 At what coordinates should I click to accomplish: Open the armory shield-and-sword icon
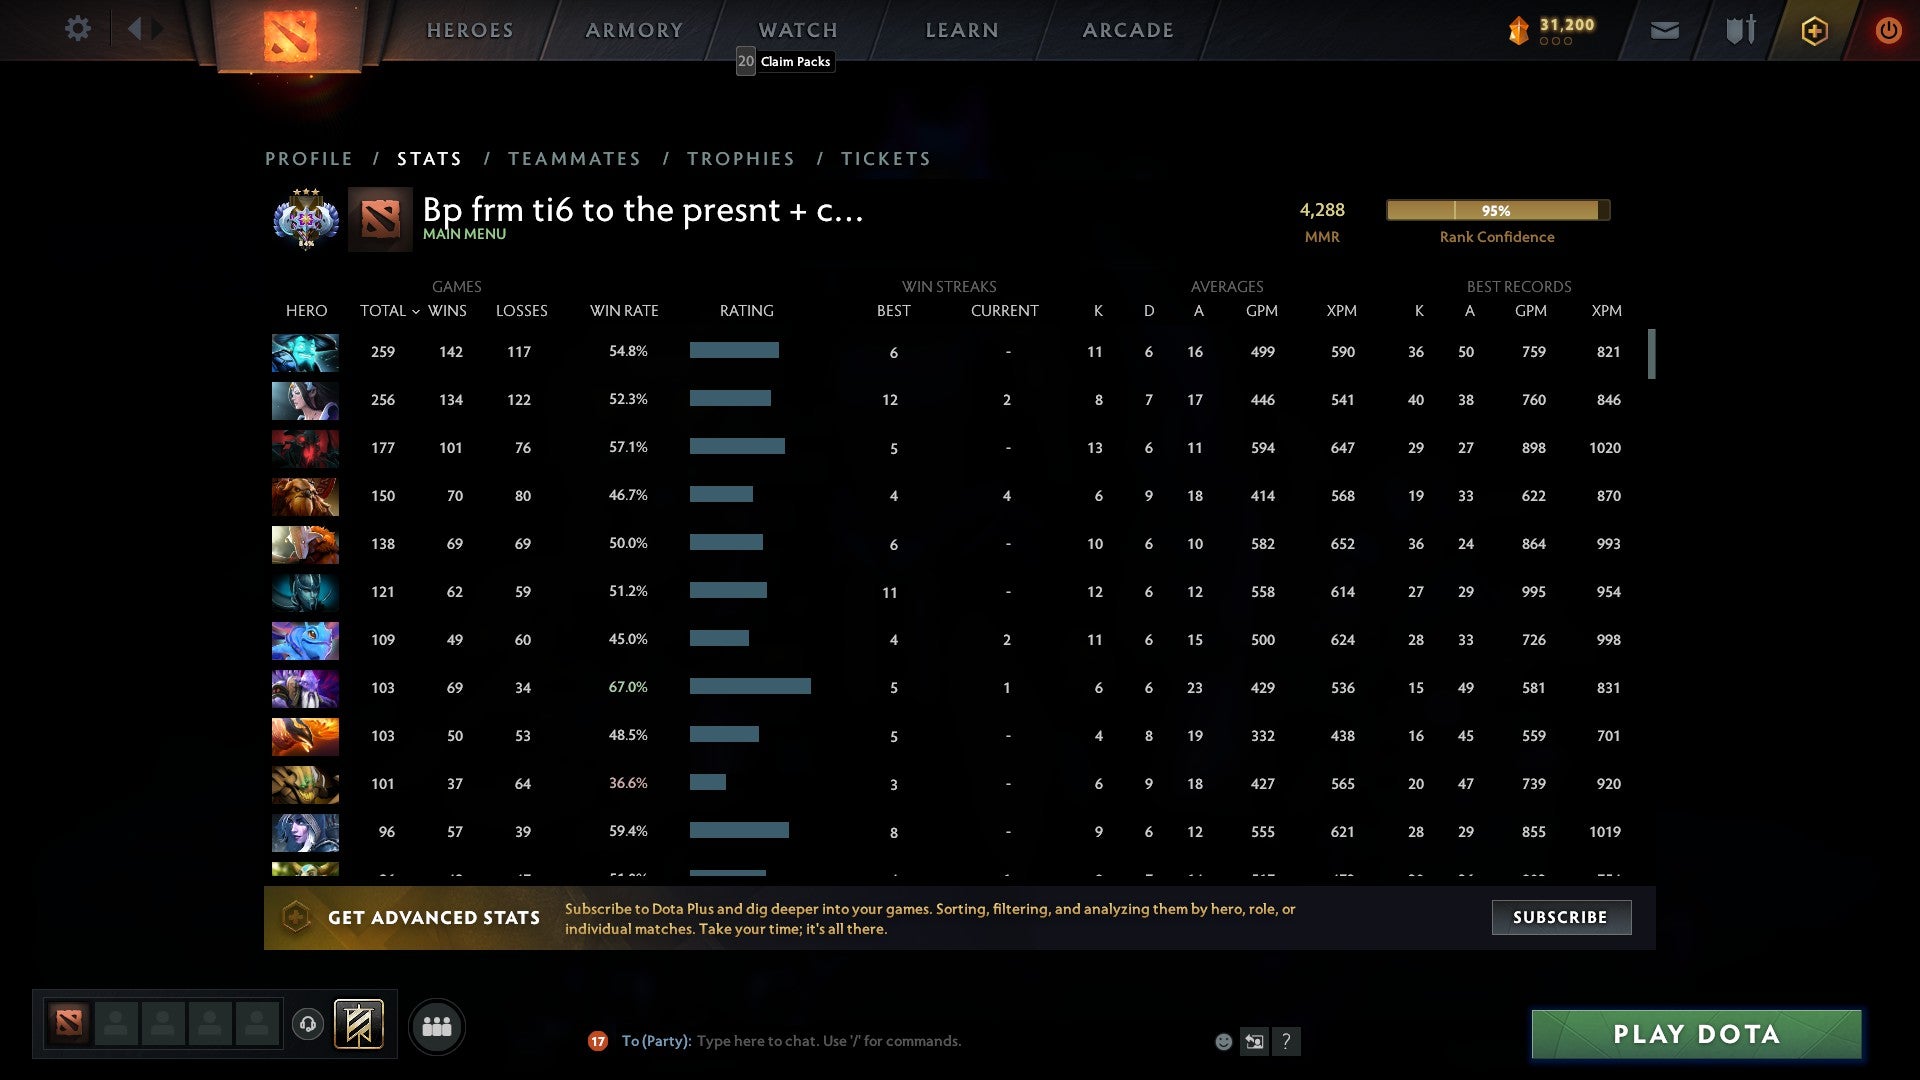pyautogui.click(x=1740, y=31)
